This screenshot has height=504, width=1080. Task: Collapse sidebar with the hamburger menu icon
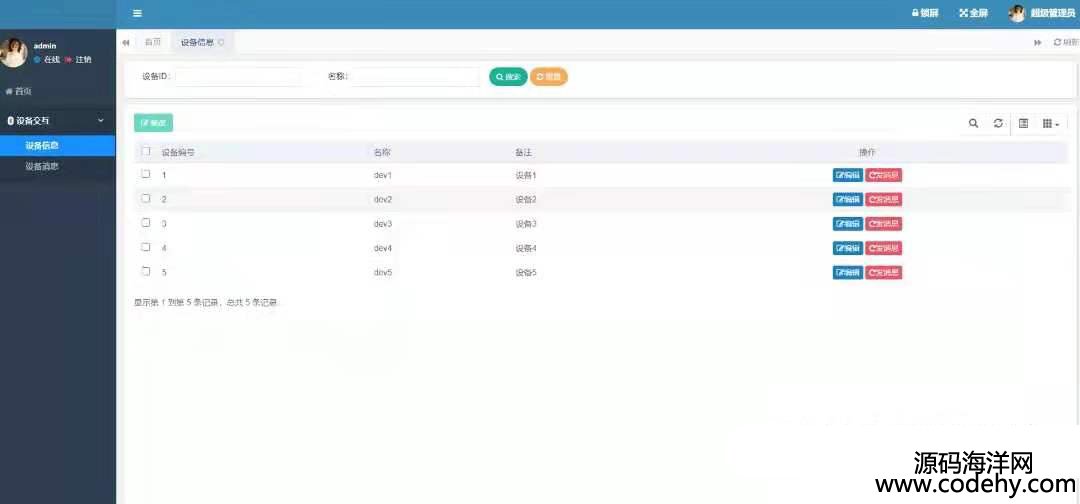point(137,13)
